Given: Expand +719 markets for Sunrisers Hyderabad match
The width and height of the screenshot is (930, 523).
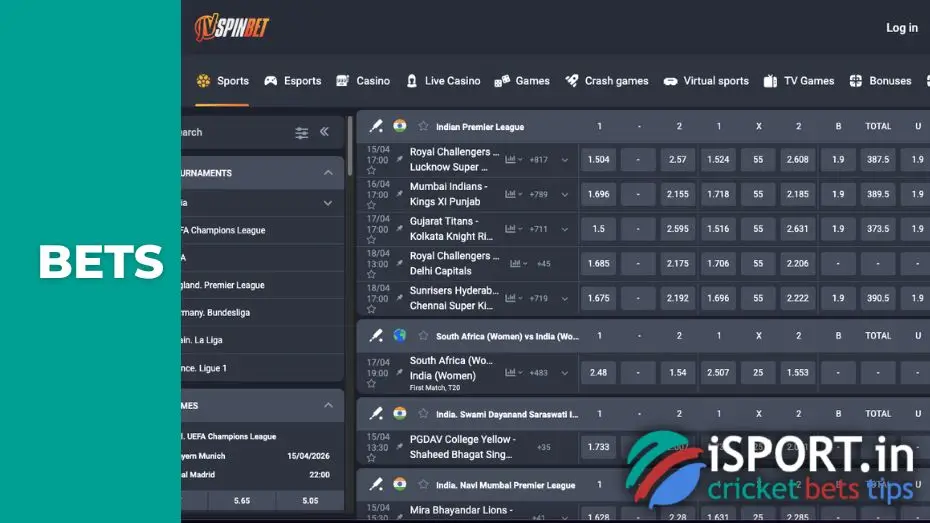Looking at the screenshot, I should pos(565,298).
